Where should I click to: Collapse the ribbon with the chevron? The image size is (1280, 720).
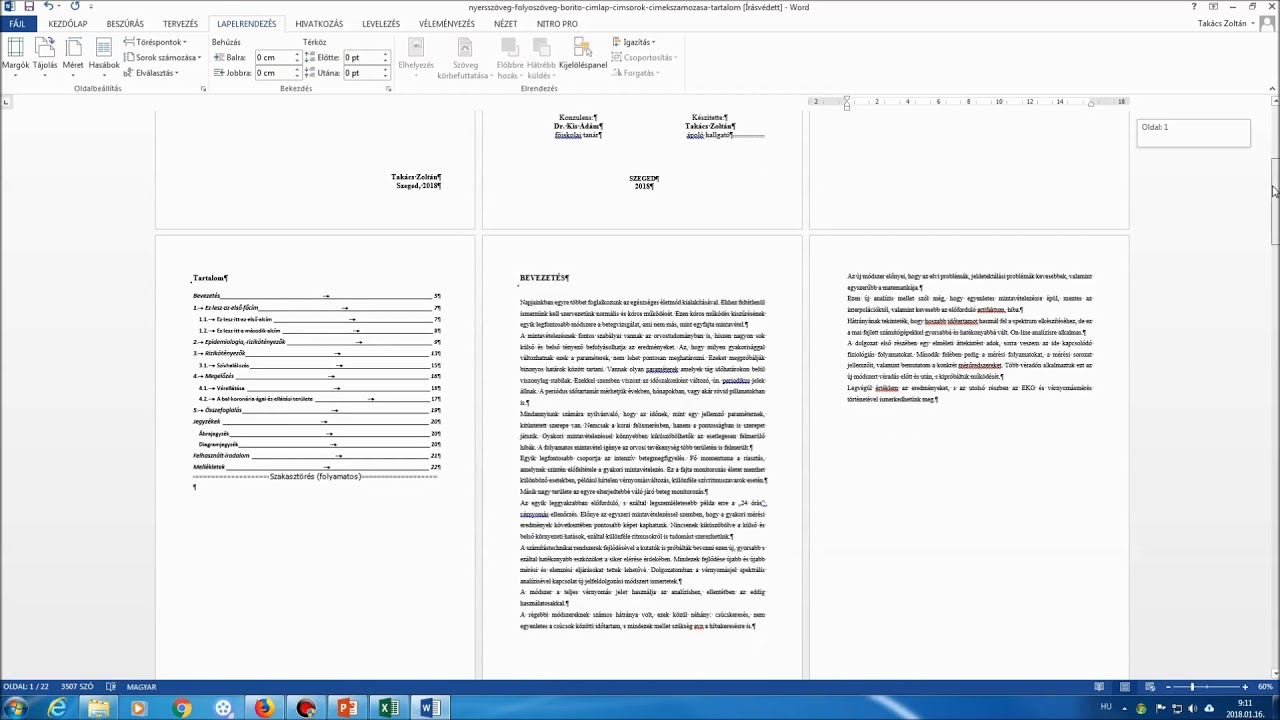tap(1272, 88)
